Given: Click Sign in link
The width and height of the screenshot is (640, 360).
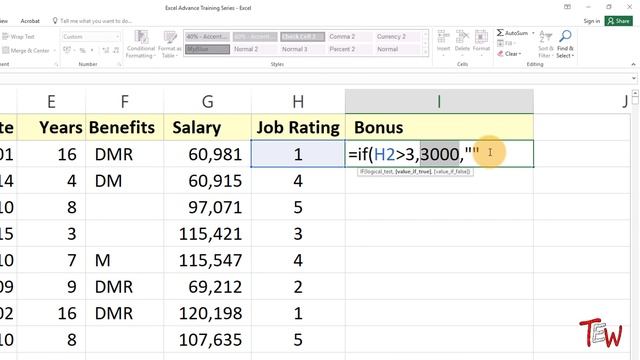Looking at the screenshot, I should point(591,21).
